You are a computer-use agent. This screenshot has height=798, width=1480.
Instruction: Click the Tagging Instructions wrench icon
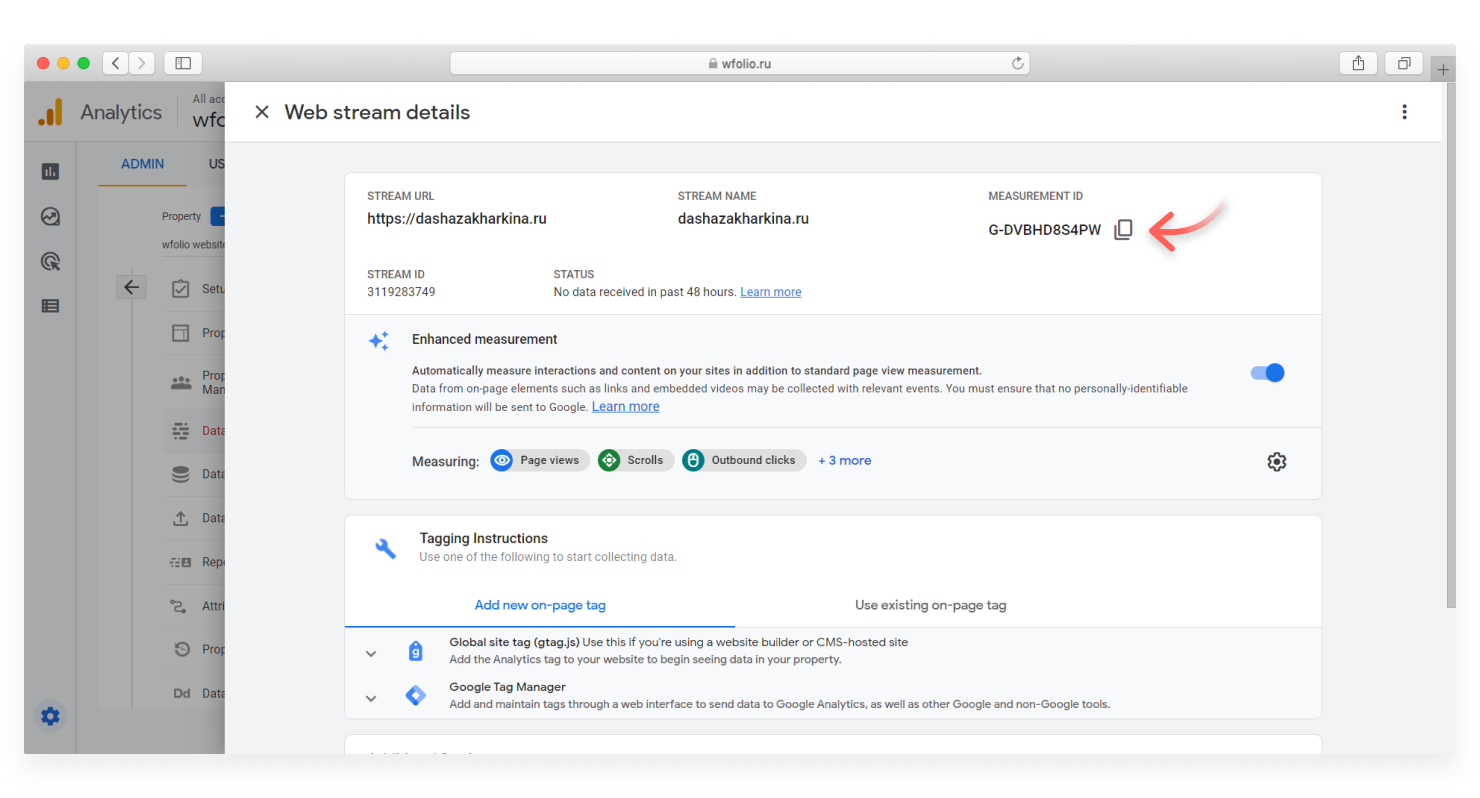click(x=386, y=548)
